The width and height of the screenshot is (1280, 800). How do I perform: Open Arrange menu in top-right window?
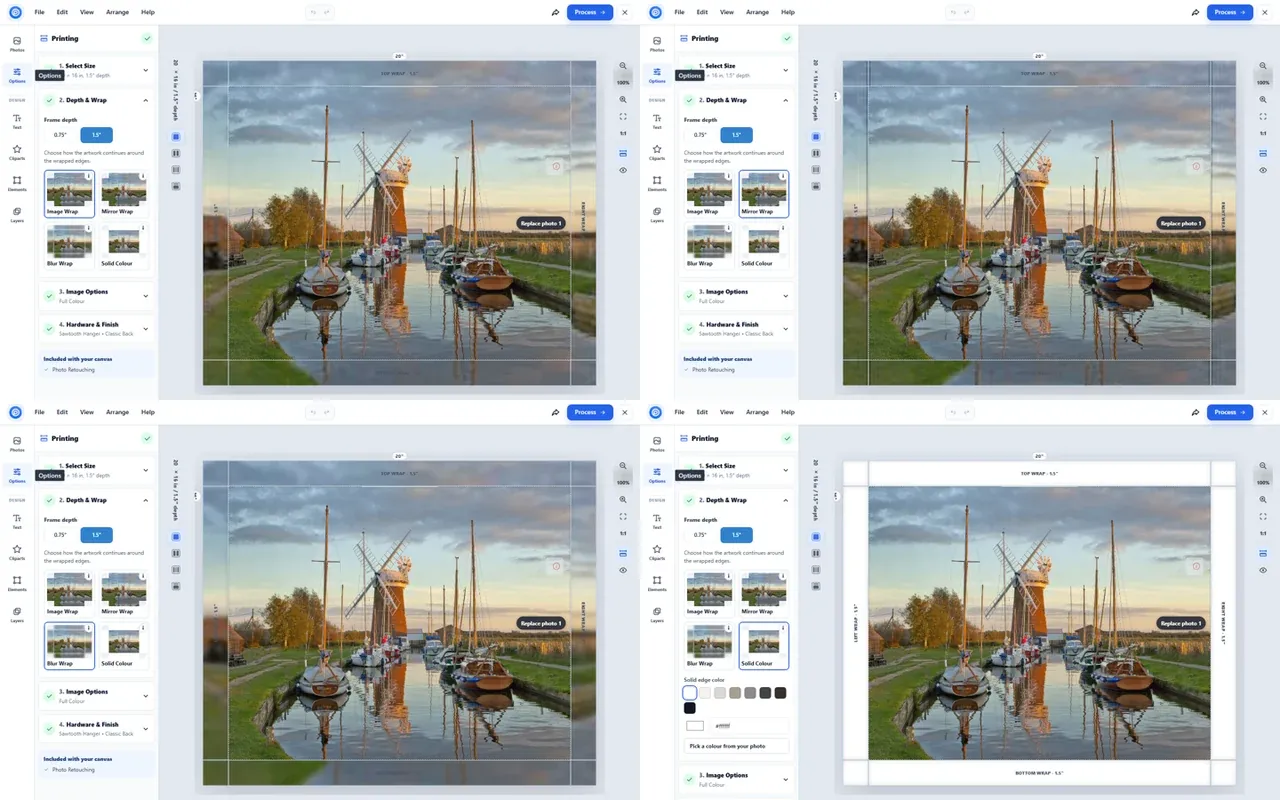click(757, 12)
